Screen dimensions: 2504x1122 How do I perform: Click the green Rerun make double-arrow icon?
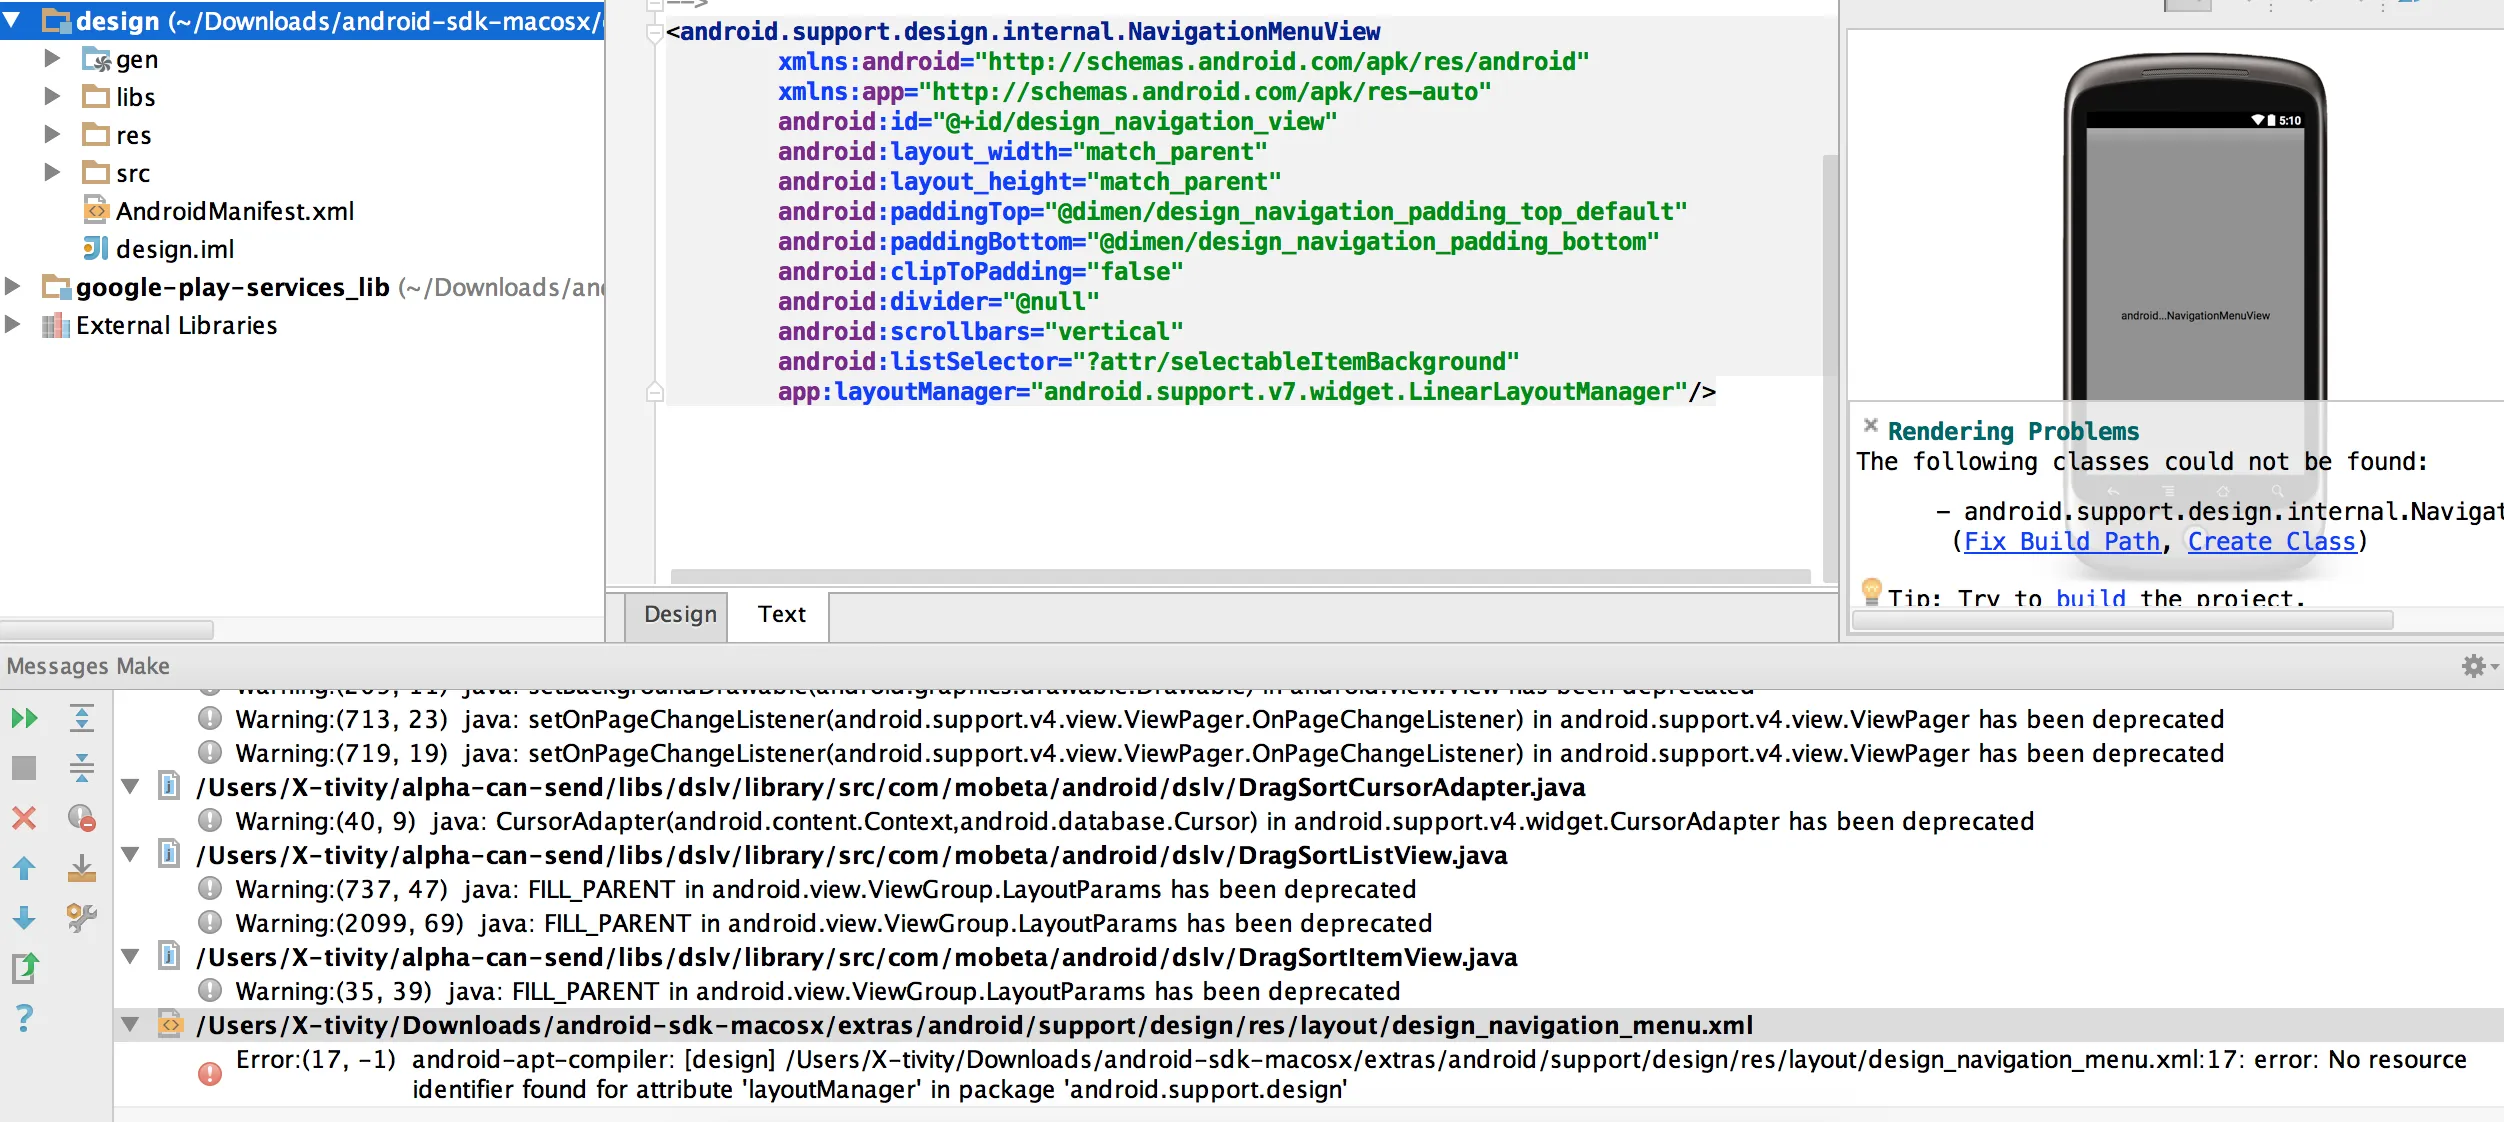[24, 718]
